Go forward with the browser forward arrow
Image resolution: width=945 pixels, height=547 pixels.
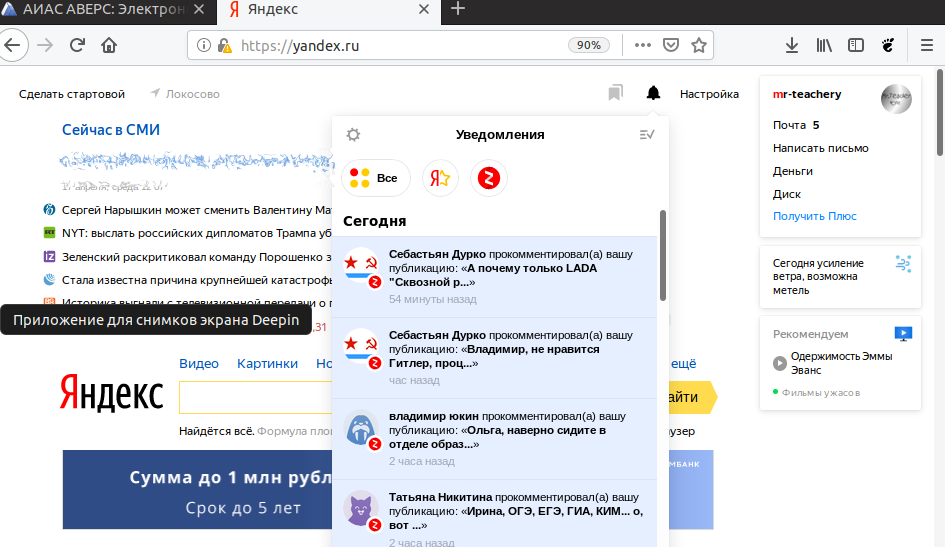click(x=45, y=45)
